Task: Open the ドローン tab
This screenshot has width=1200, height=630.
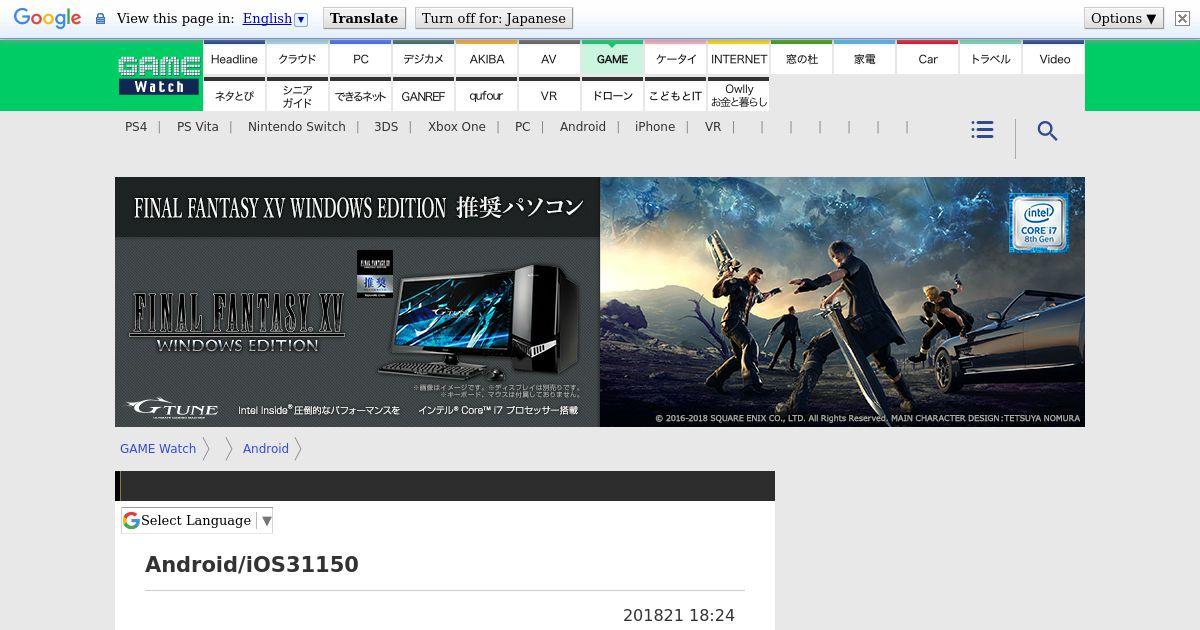Action: click(x=612, y=96)
